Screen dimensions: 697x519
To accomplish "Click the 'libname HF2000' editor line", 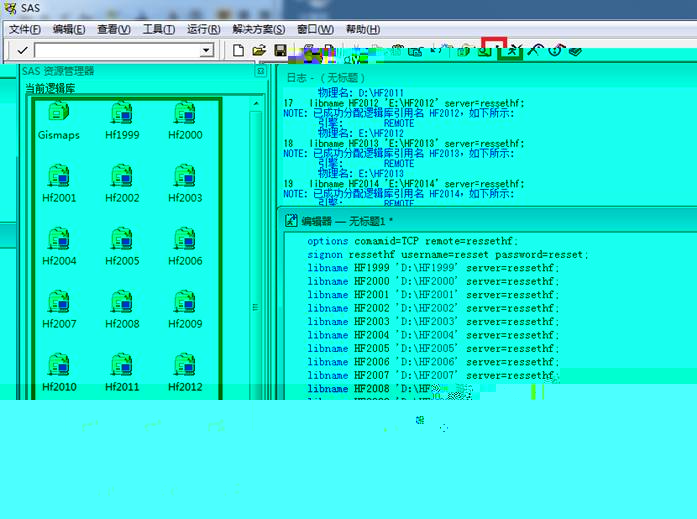I will tap(433, 281).
